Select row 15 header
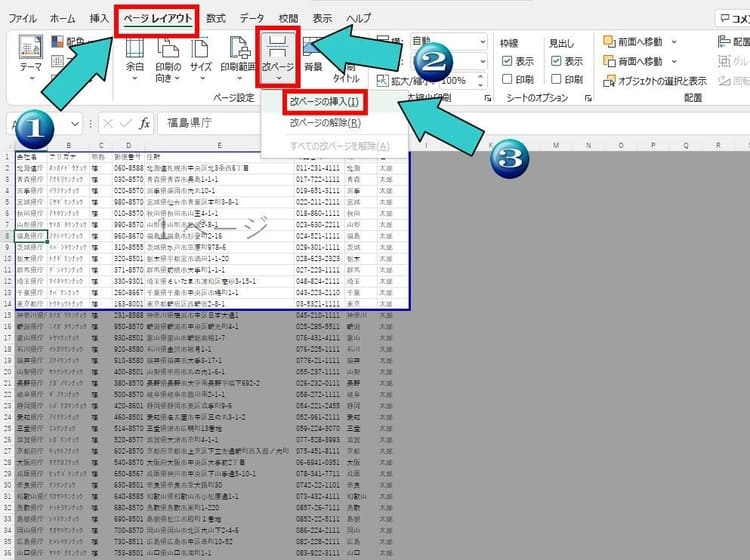The width and height of the screenshot is (750, 560). (7, 315)
